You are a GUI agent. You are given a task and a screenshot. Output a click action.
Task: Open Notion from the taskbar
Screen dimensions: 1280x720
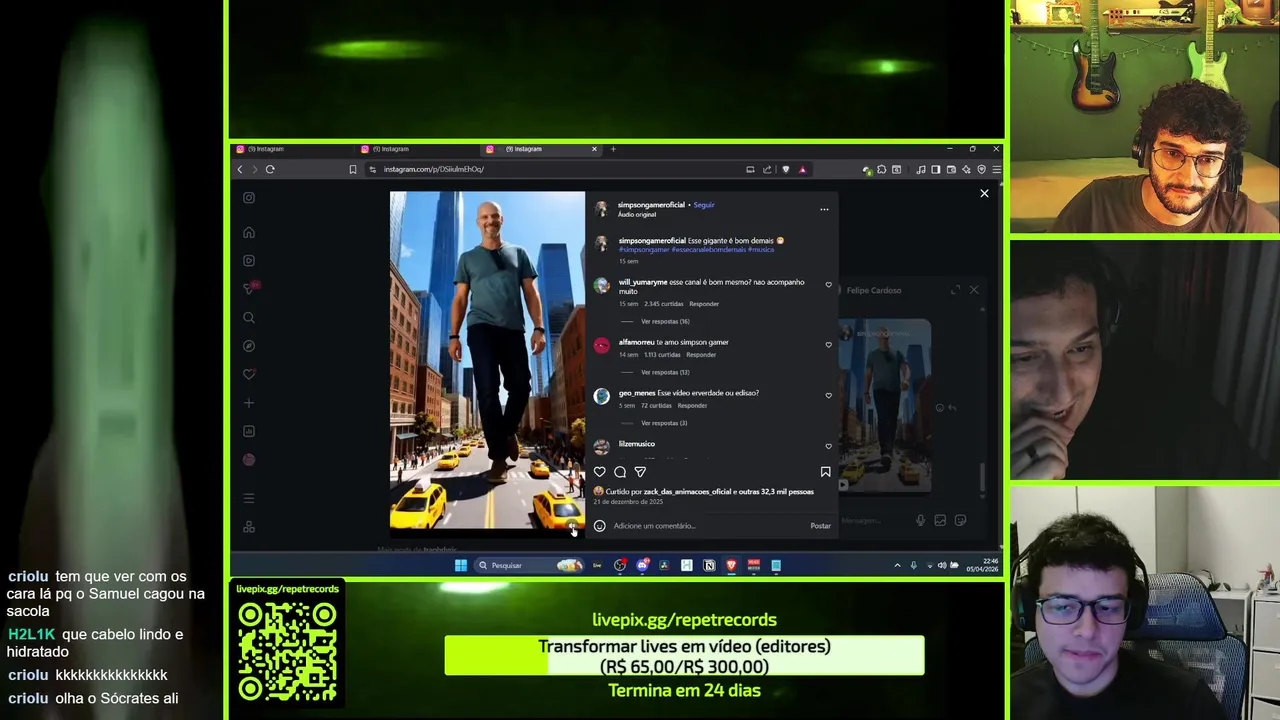pos(709,565)
